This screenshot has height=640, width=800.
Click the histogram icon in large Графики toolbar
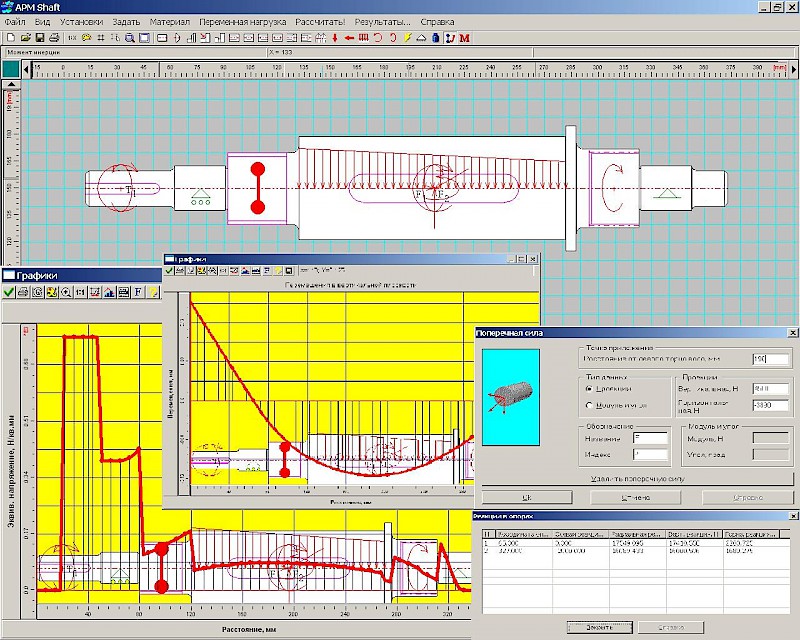[x=109, y=292]
